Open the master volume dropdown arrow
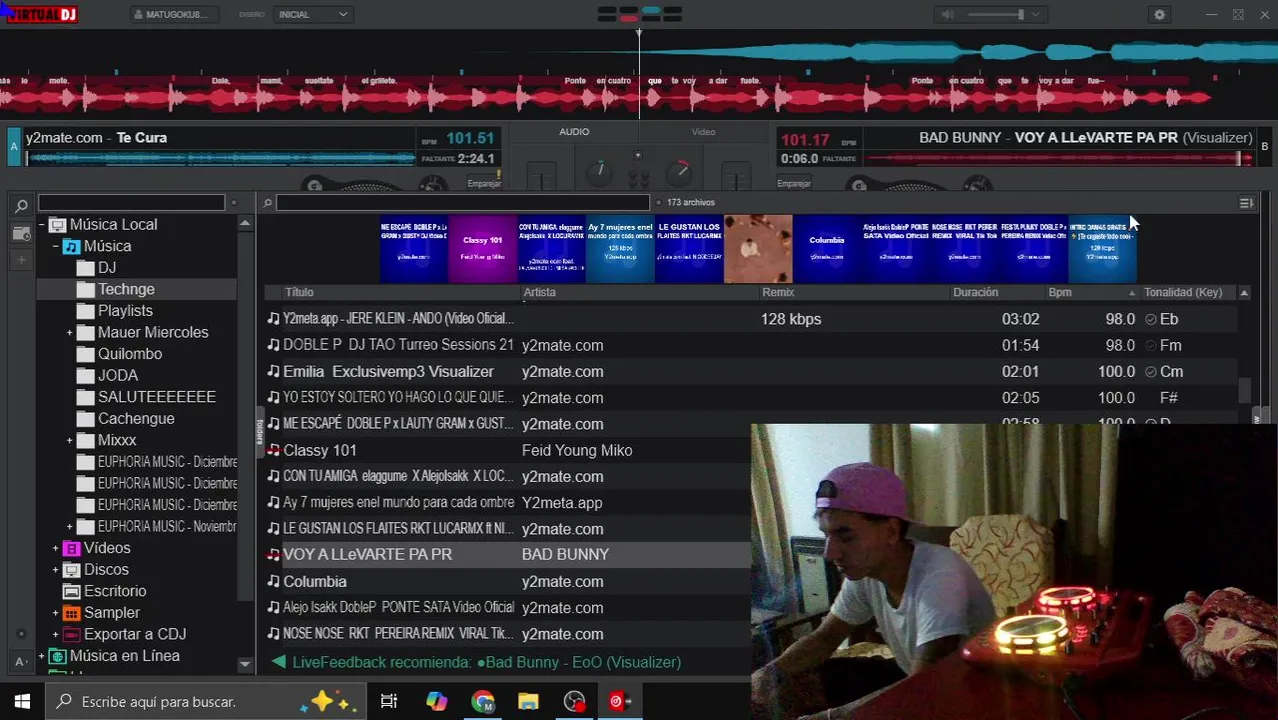Screen dimensions: 1278x720 click(x=1035, y=15)
